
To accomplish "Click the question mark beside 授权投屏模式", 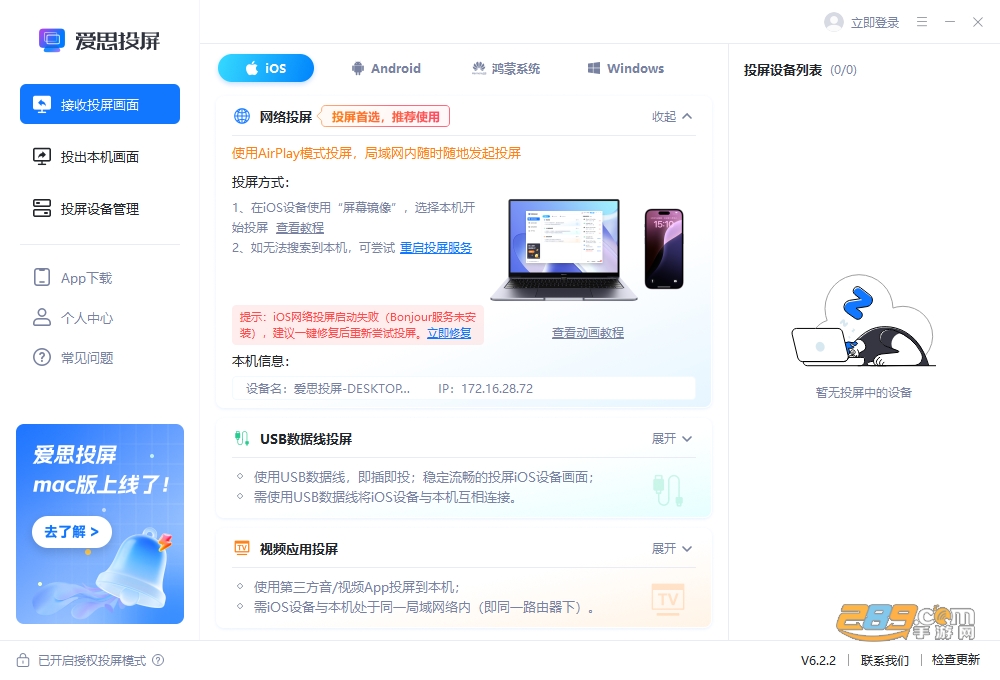I will click(158, 660).
